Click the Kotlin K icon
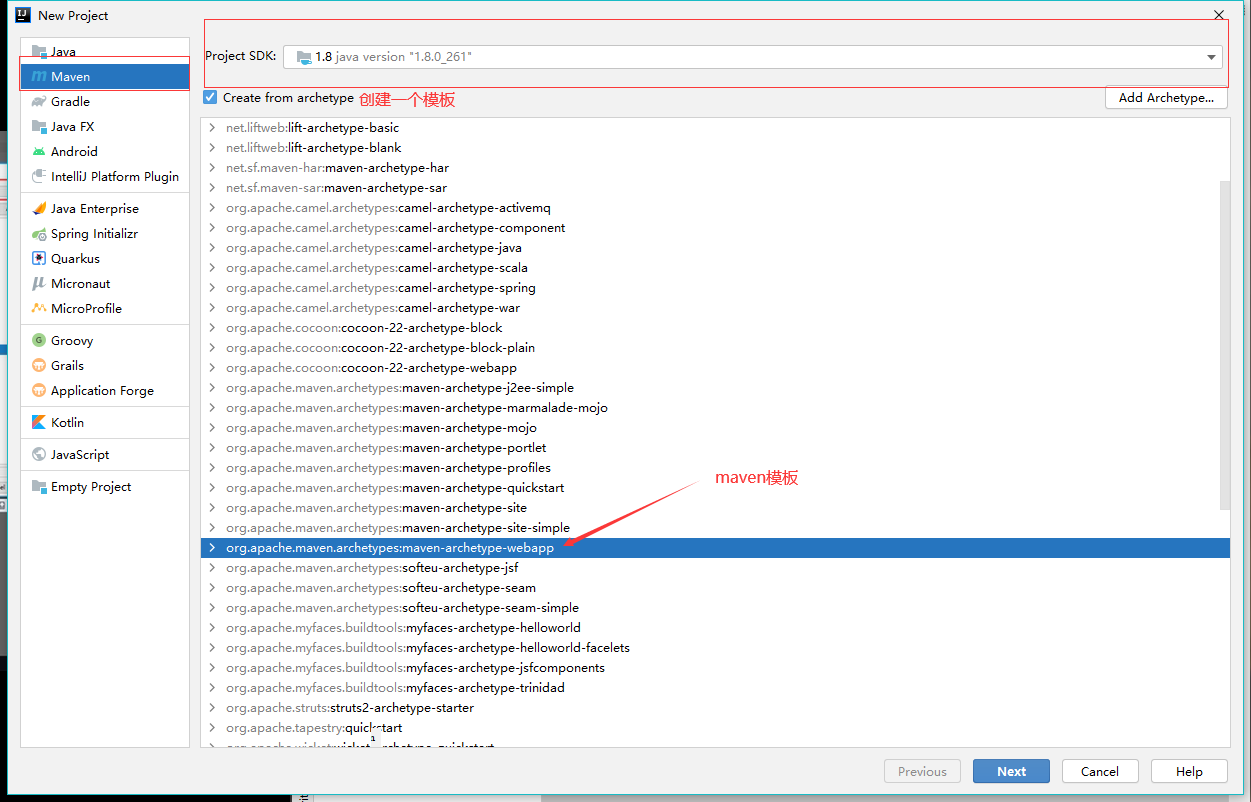 [39, 423]
